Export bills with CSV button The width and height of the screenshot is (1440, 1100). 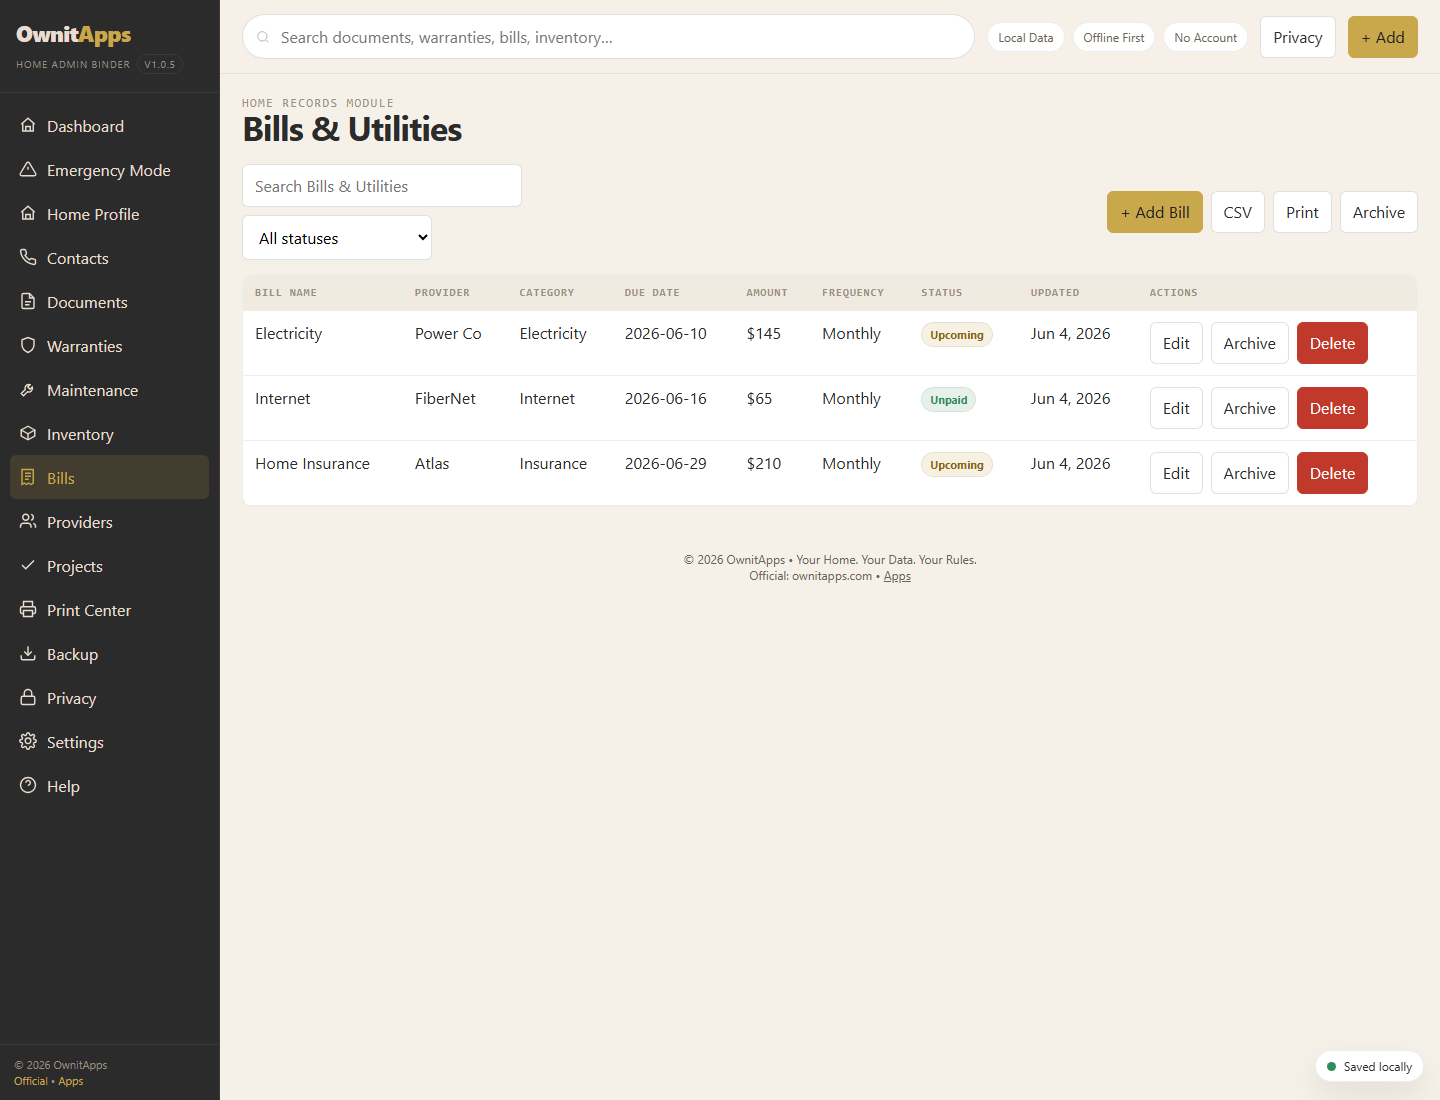coord(1238,212)
